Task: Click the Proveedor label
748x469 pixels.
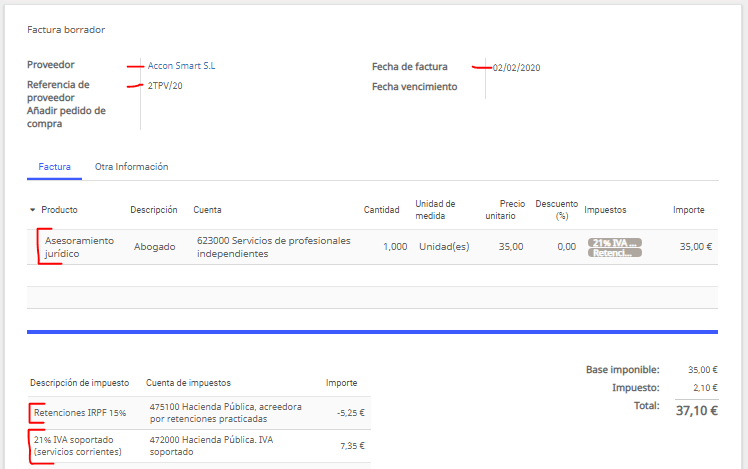Action: point(51,65)
